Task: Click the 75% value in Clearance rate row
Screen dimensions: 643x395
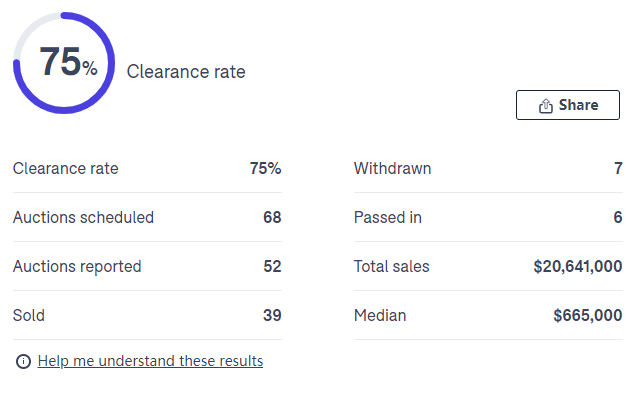Action: coord(265,169)
